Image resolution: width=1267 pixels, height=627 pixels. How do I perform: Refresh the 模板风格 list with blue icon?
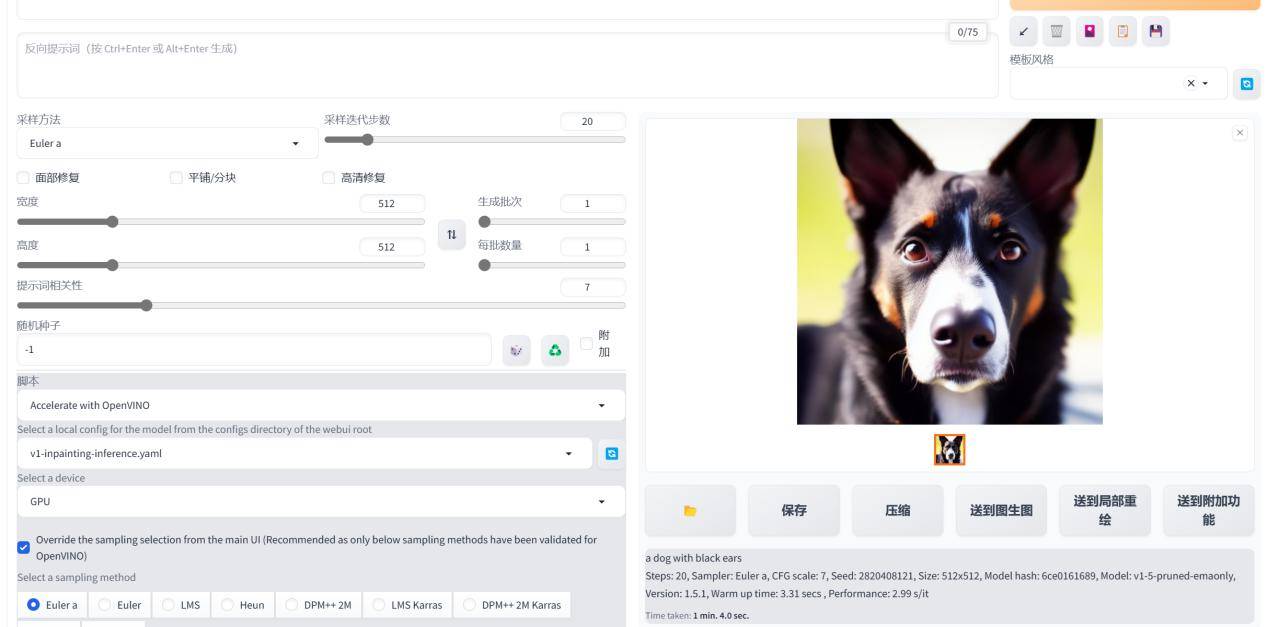1247,84
